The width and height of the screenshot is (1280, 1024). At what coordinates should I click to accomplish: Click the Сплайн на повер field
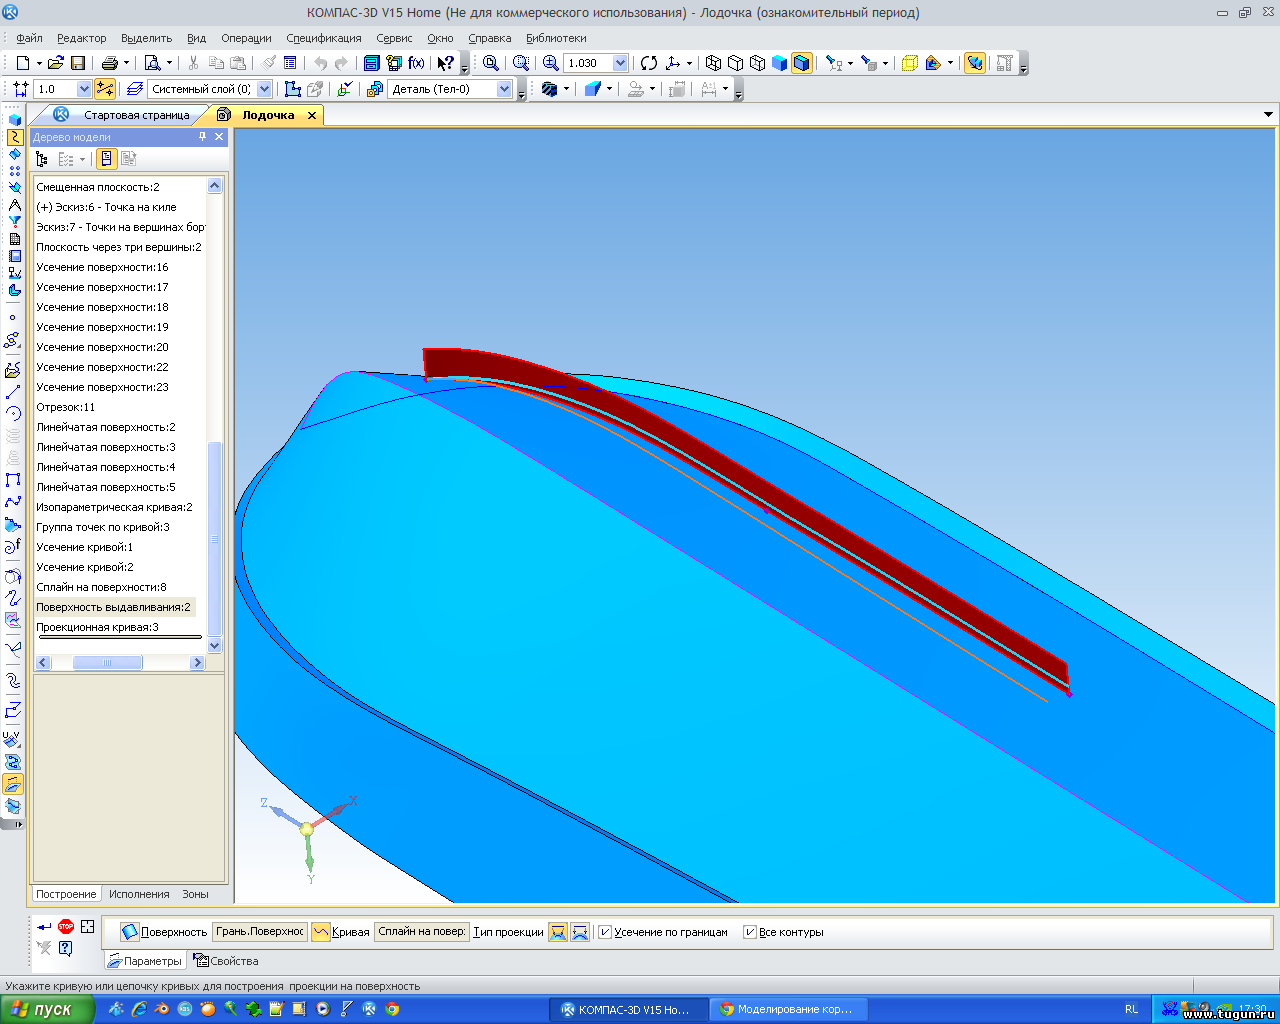tap(421, 931)
